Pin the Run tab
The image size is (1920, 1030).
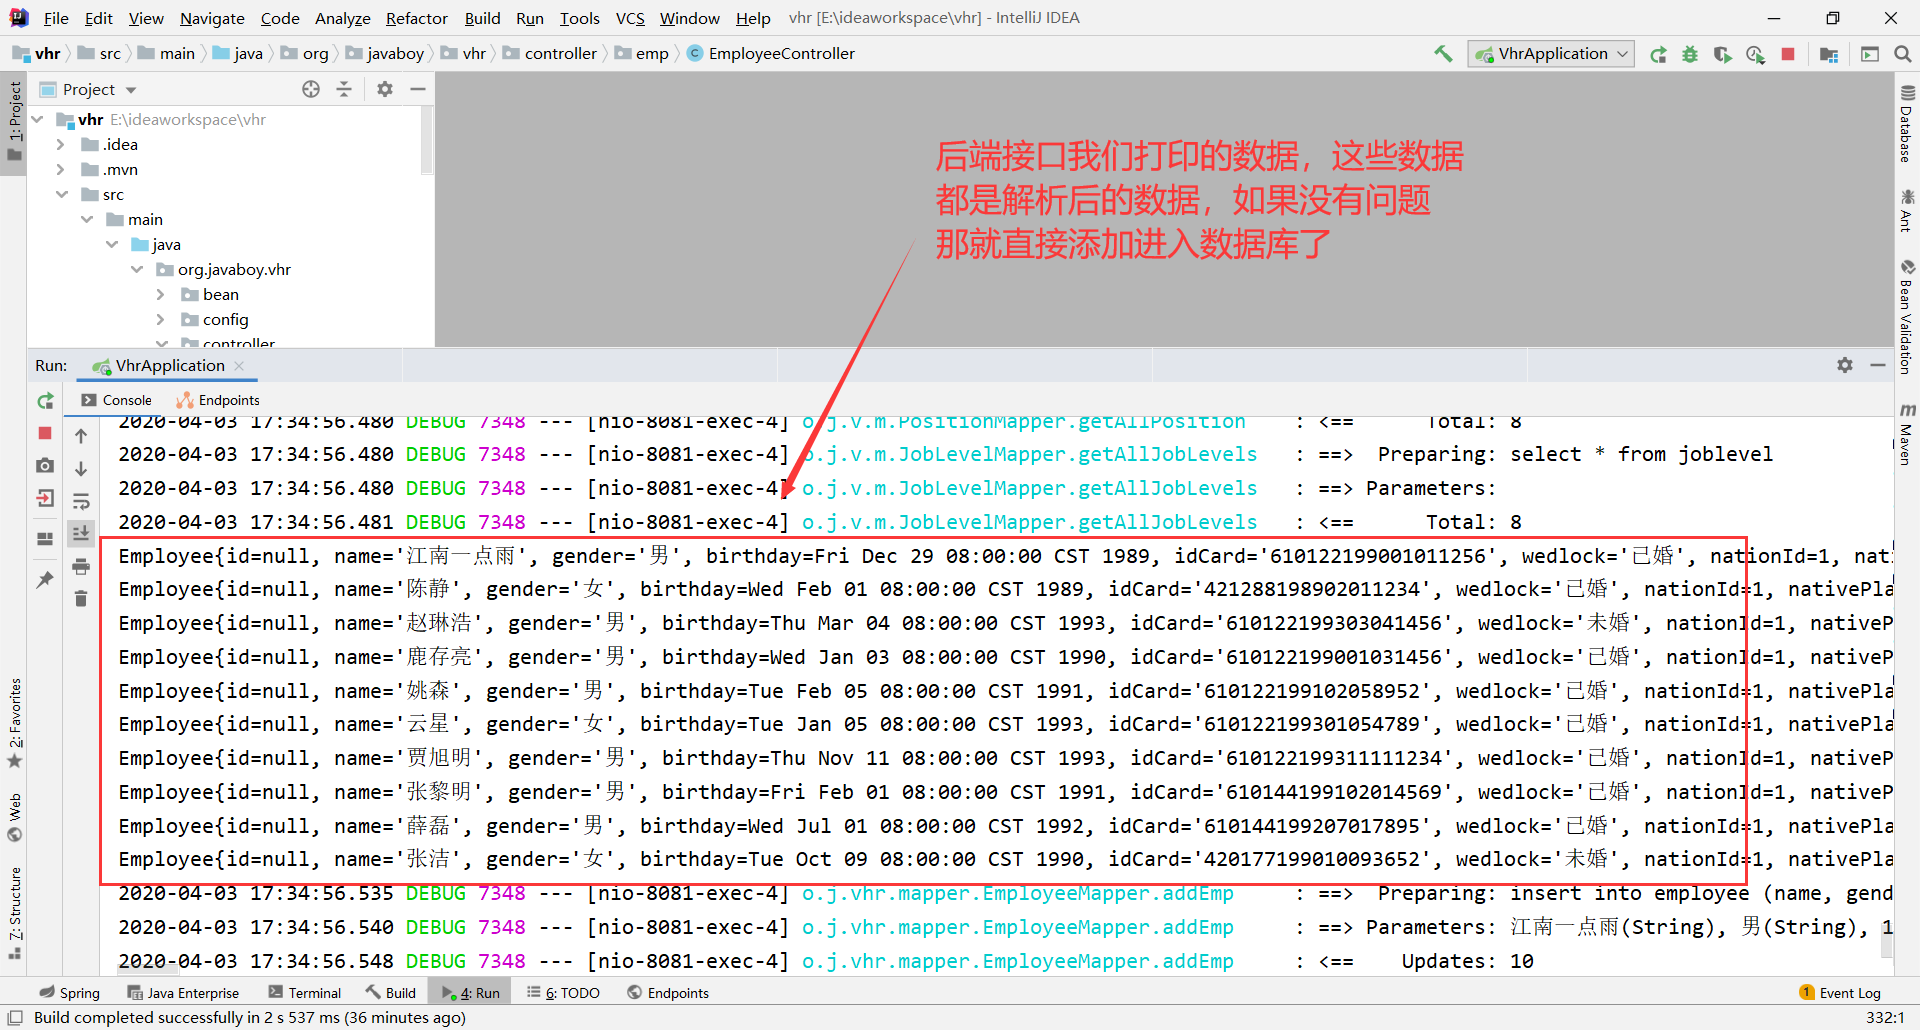click(x=45, y=579)
